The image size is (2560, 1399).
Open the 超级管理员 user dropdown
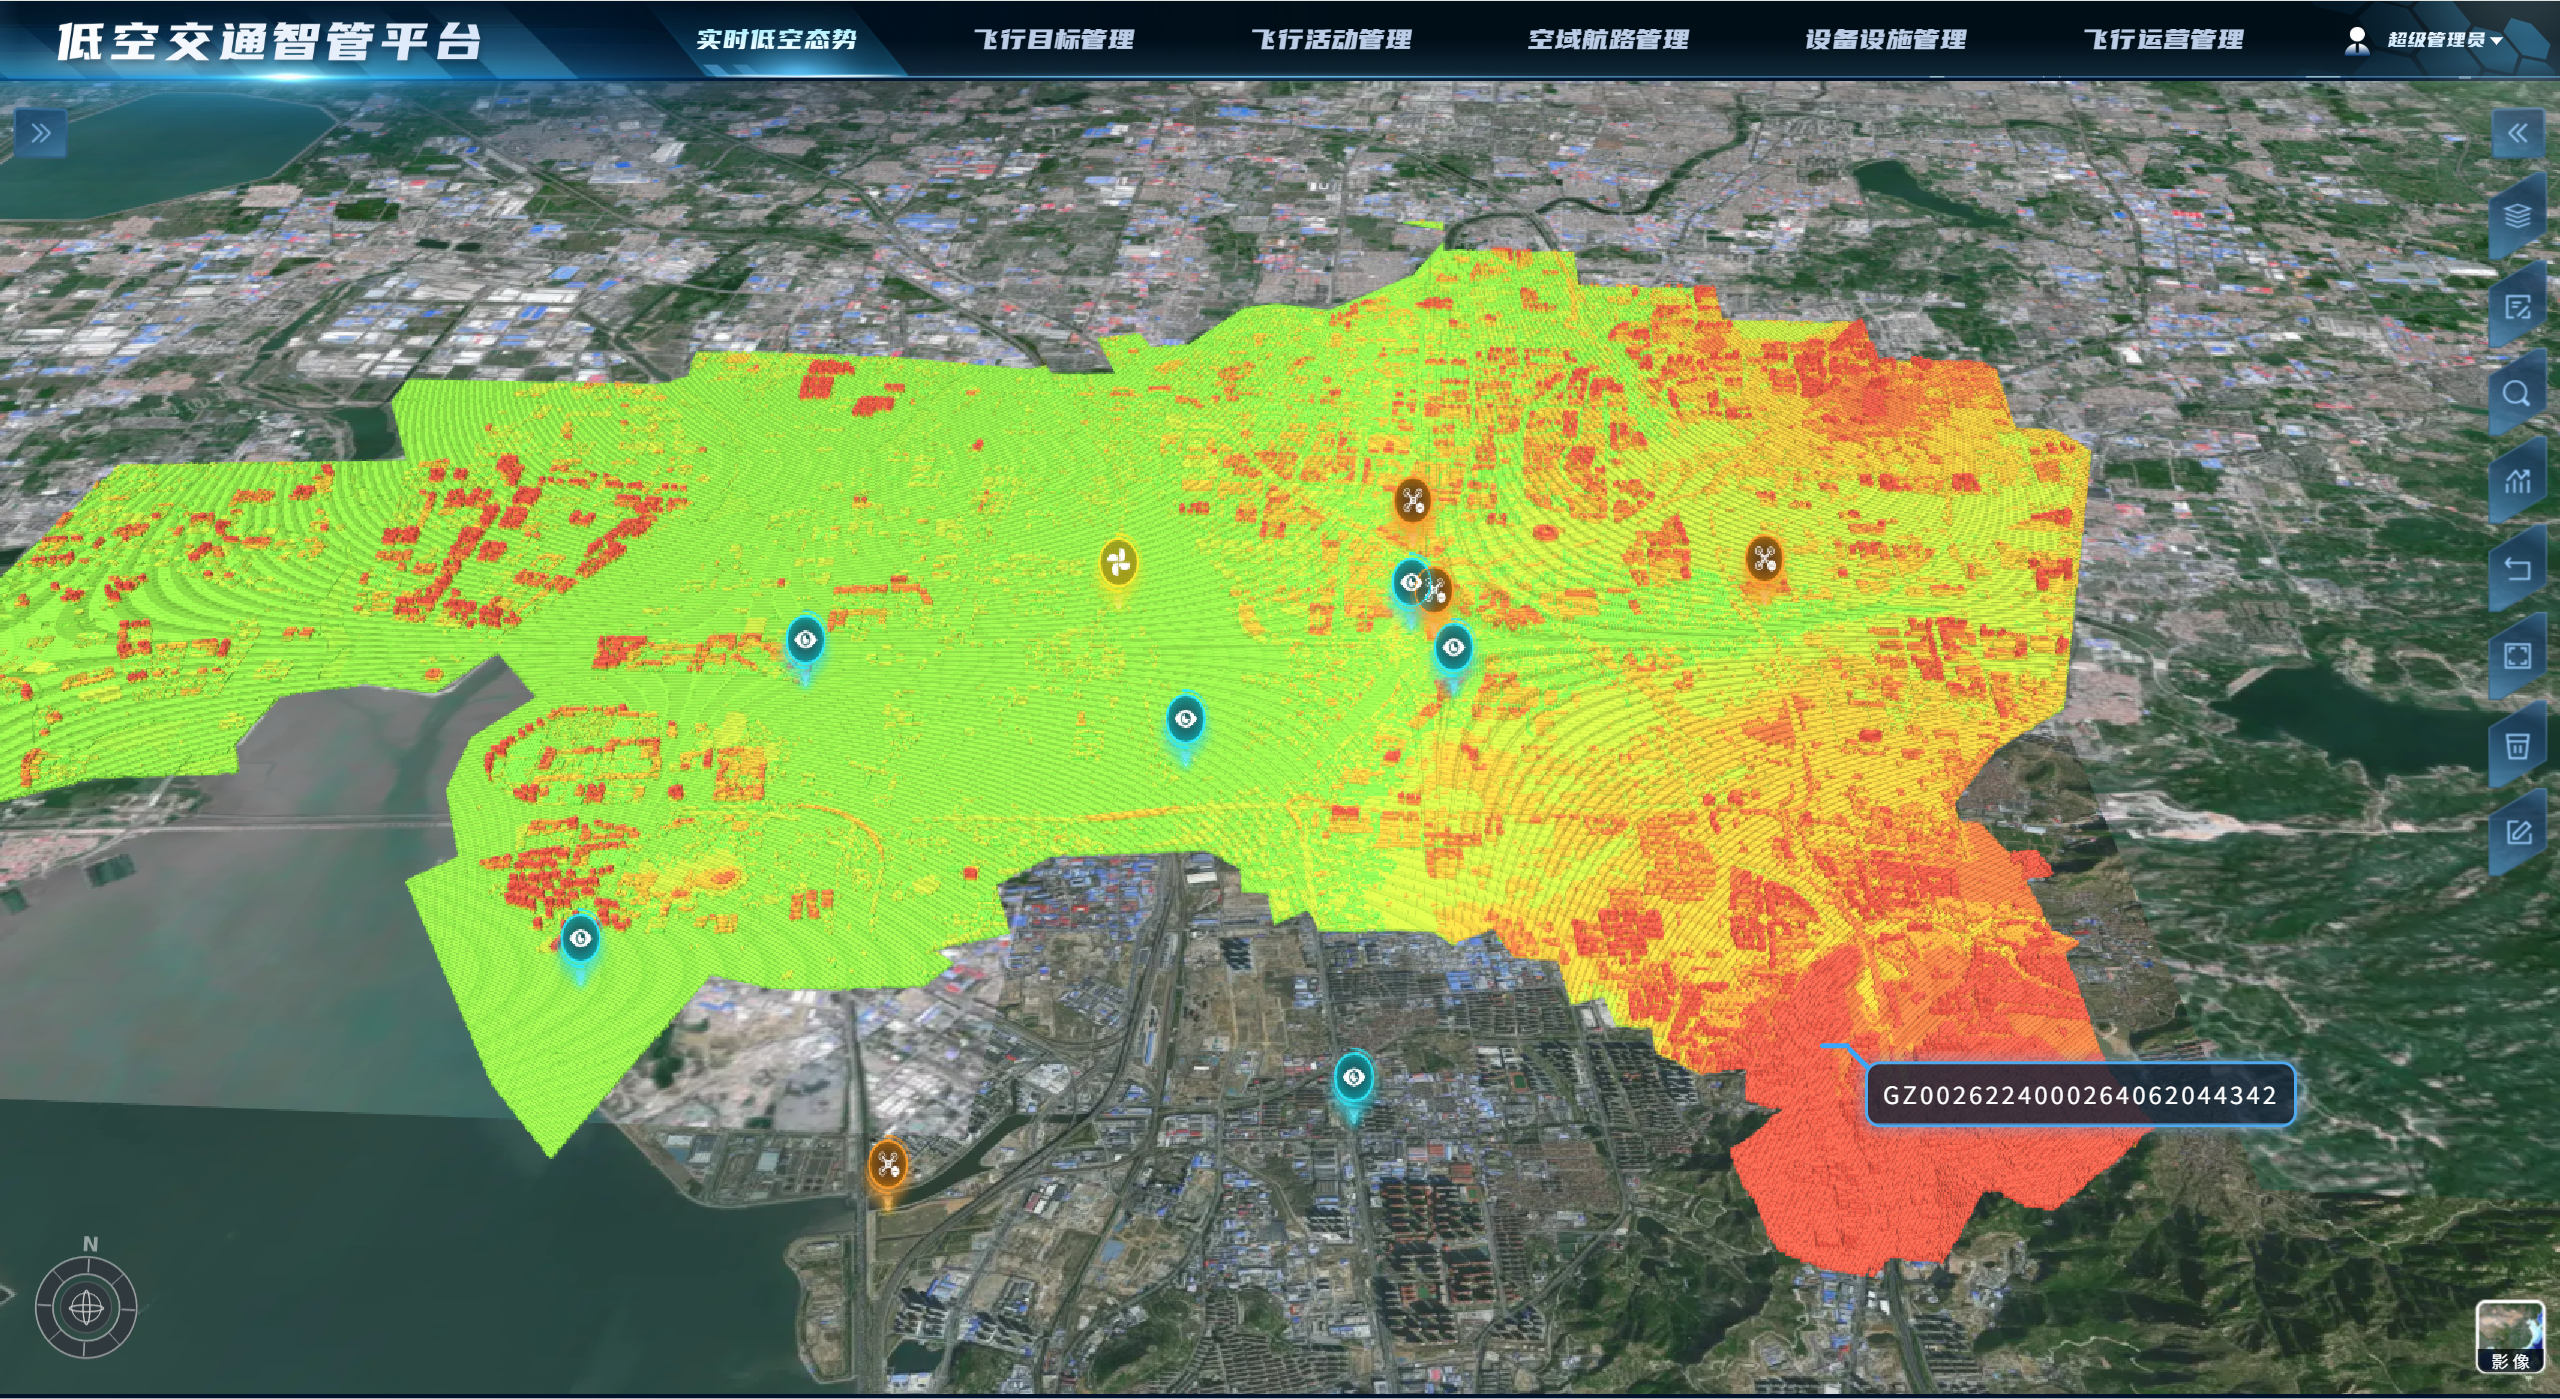point(2437,40)
